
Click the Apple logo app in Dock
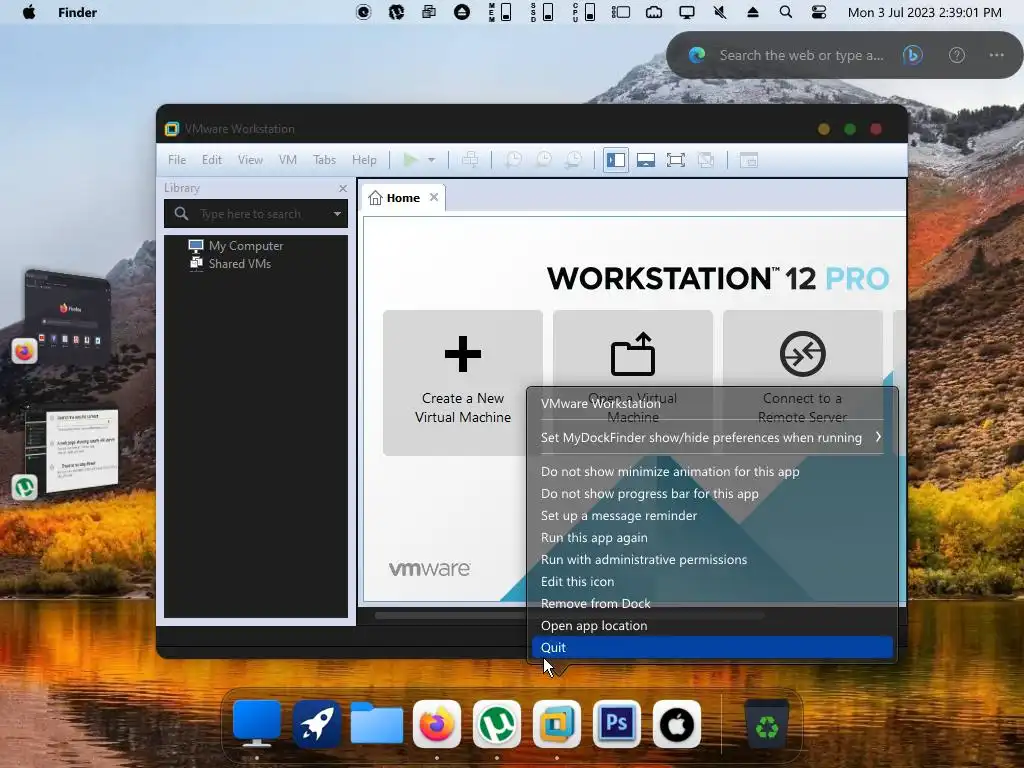677,724
